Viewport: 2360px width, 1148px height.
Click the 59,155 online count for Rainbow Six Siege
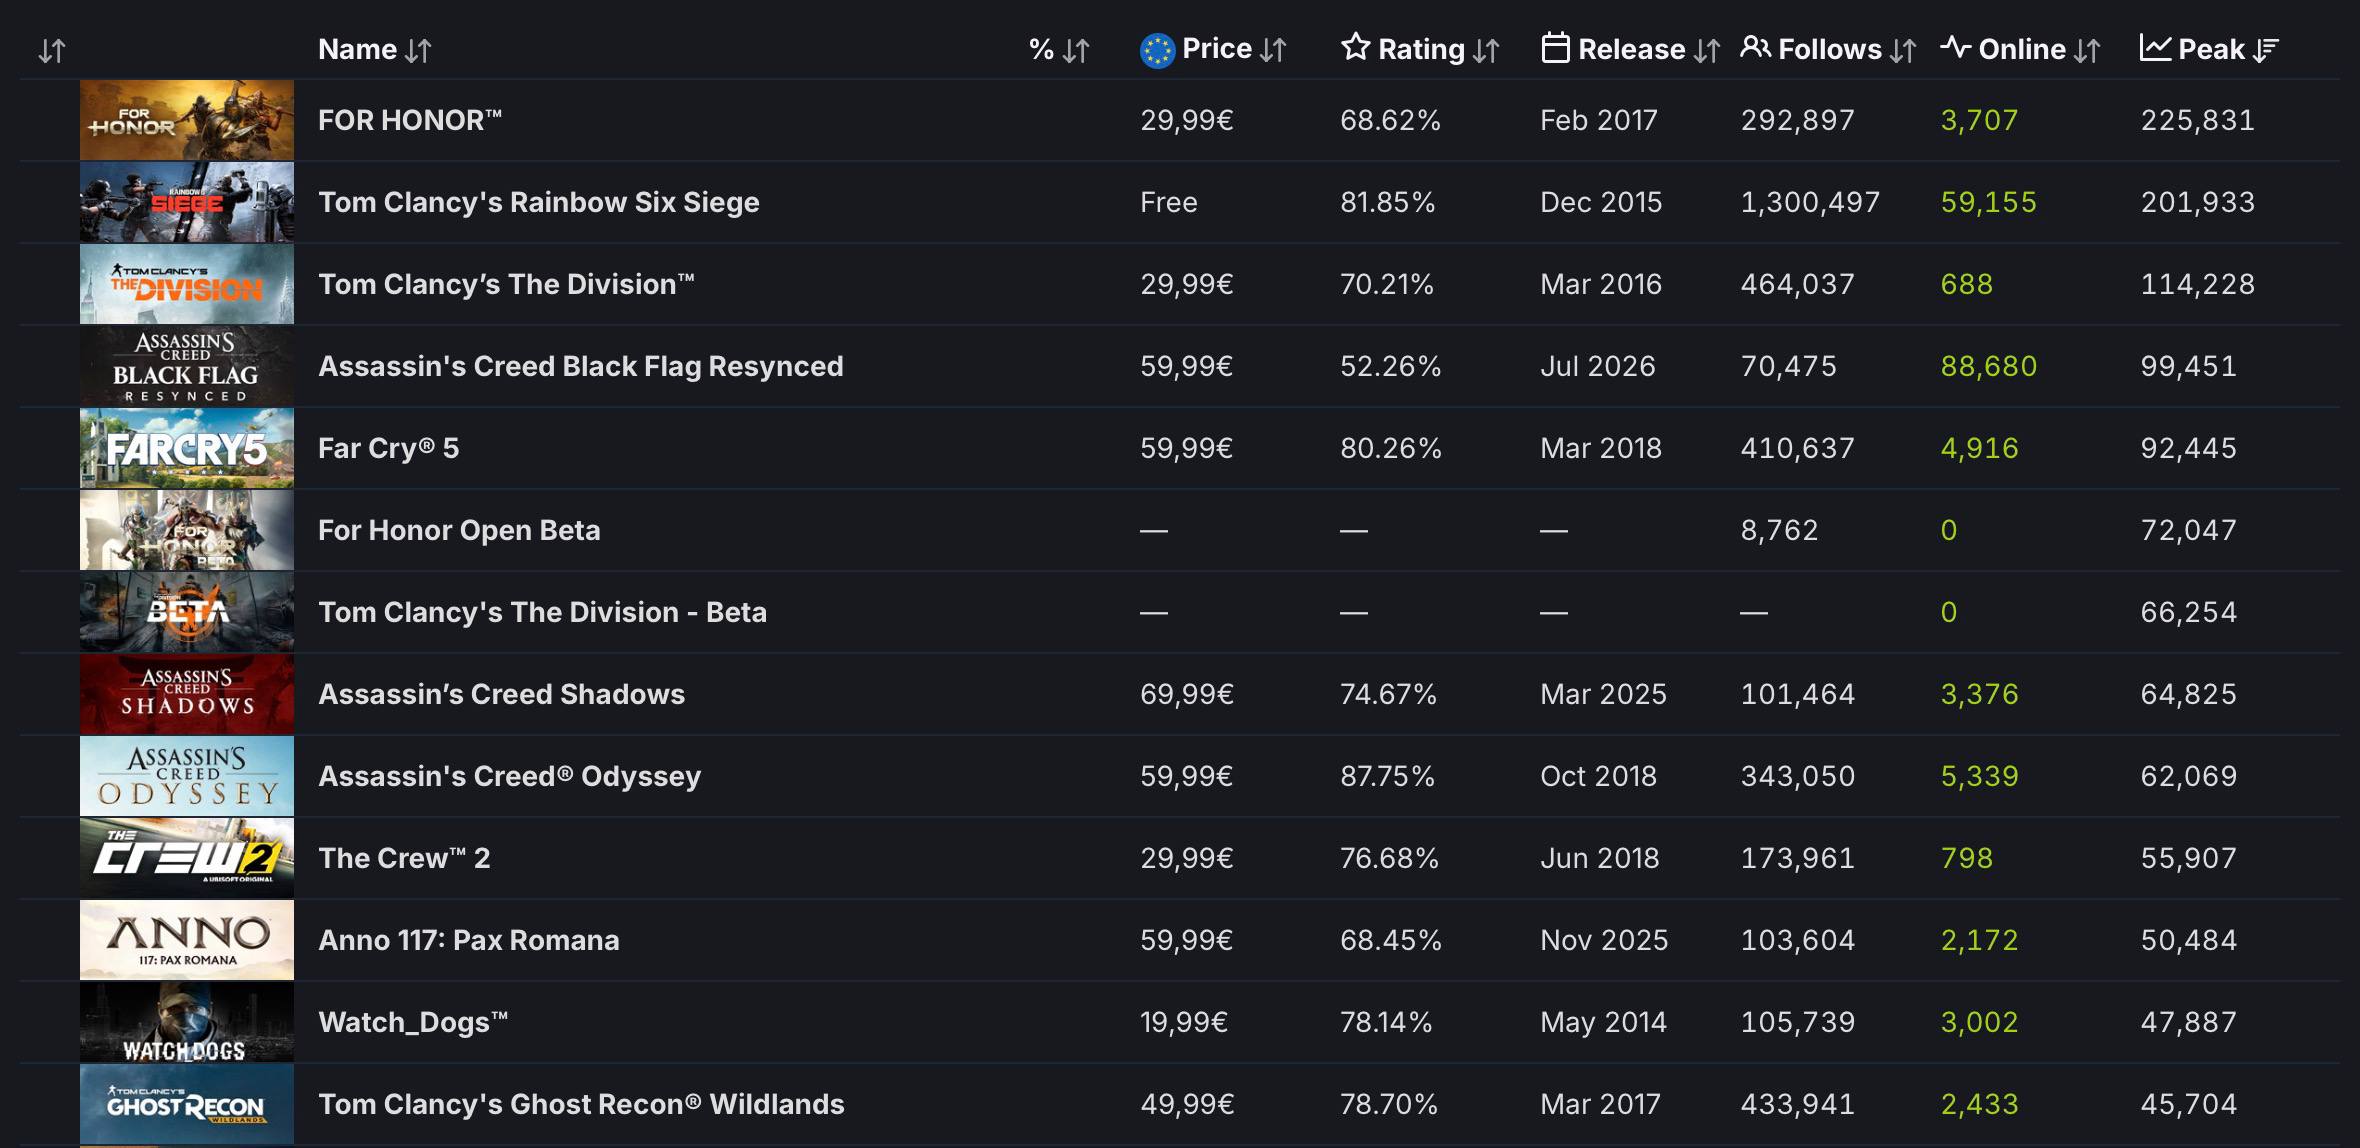pyautogui.click(x=1989, y=202)
